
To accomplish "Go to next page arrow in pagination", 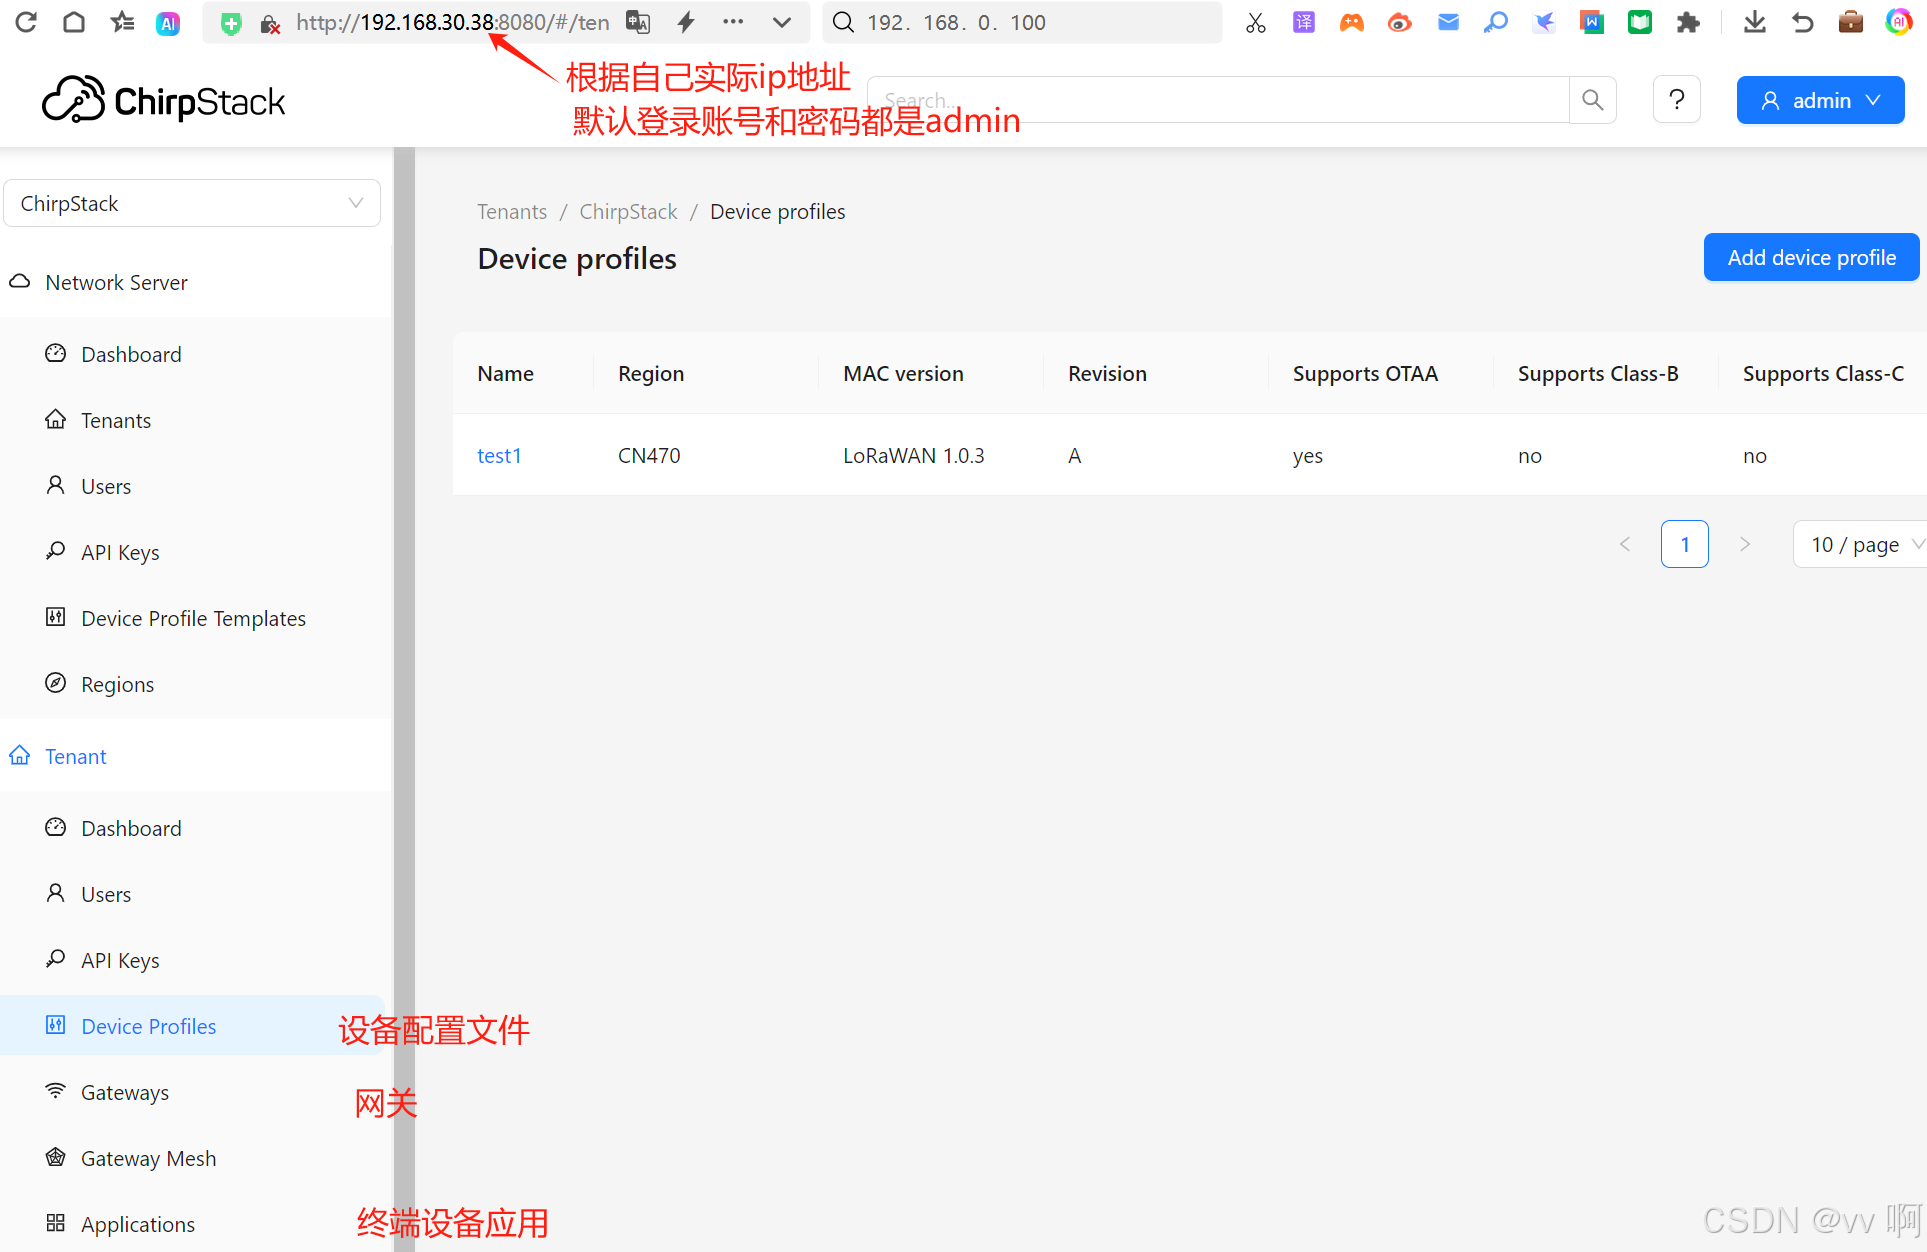I will tap(1745, 545).
